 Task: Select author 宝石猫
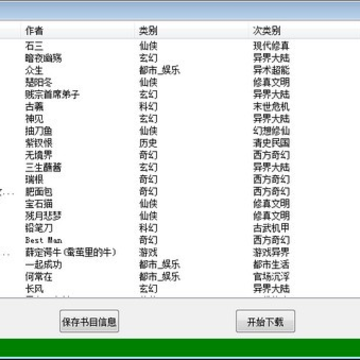click(x=39, y=203)
